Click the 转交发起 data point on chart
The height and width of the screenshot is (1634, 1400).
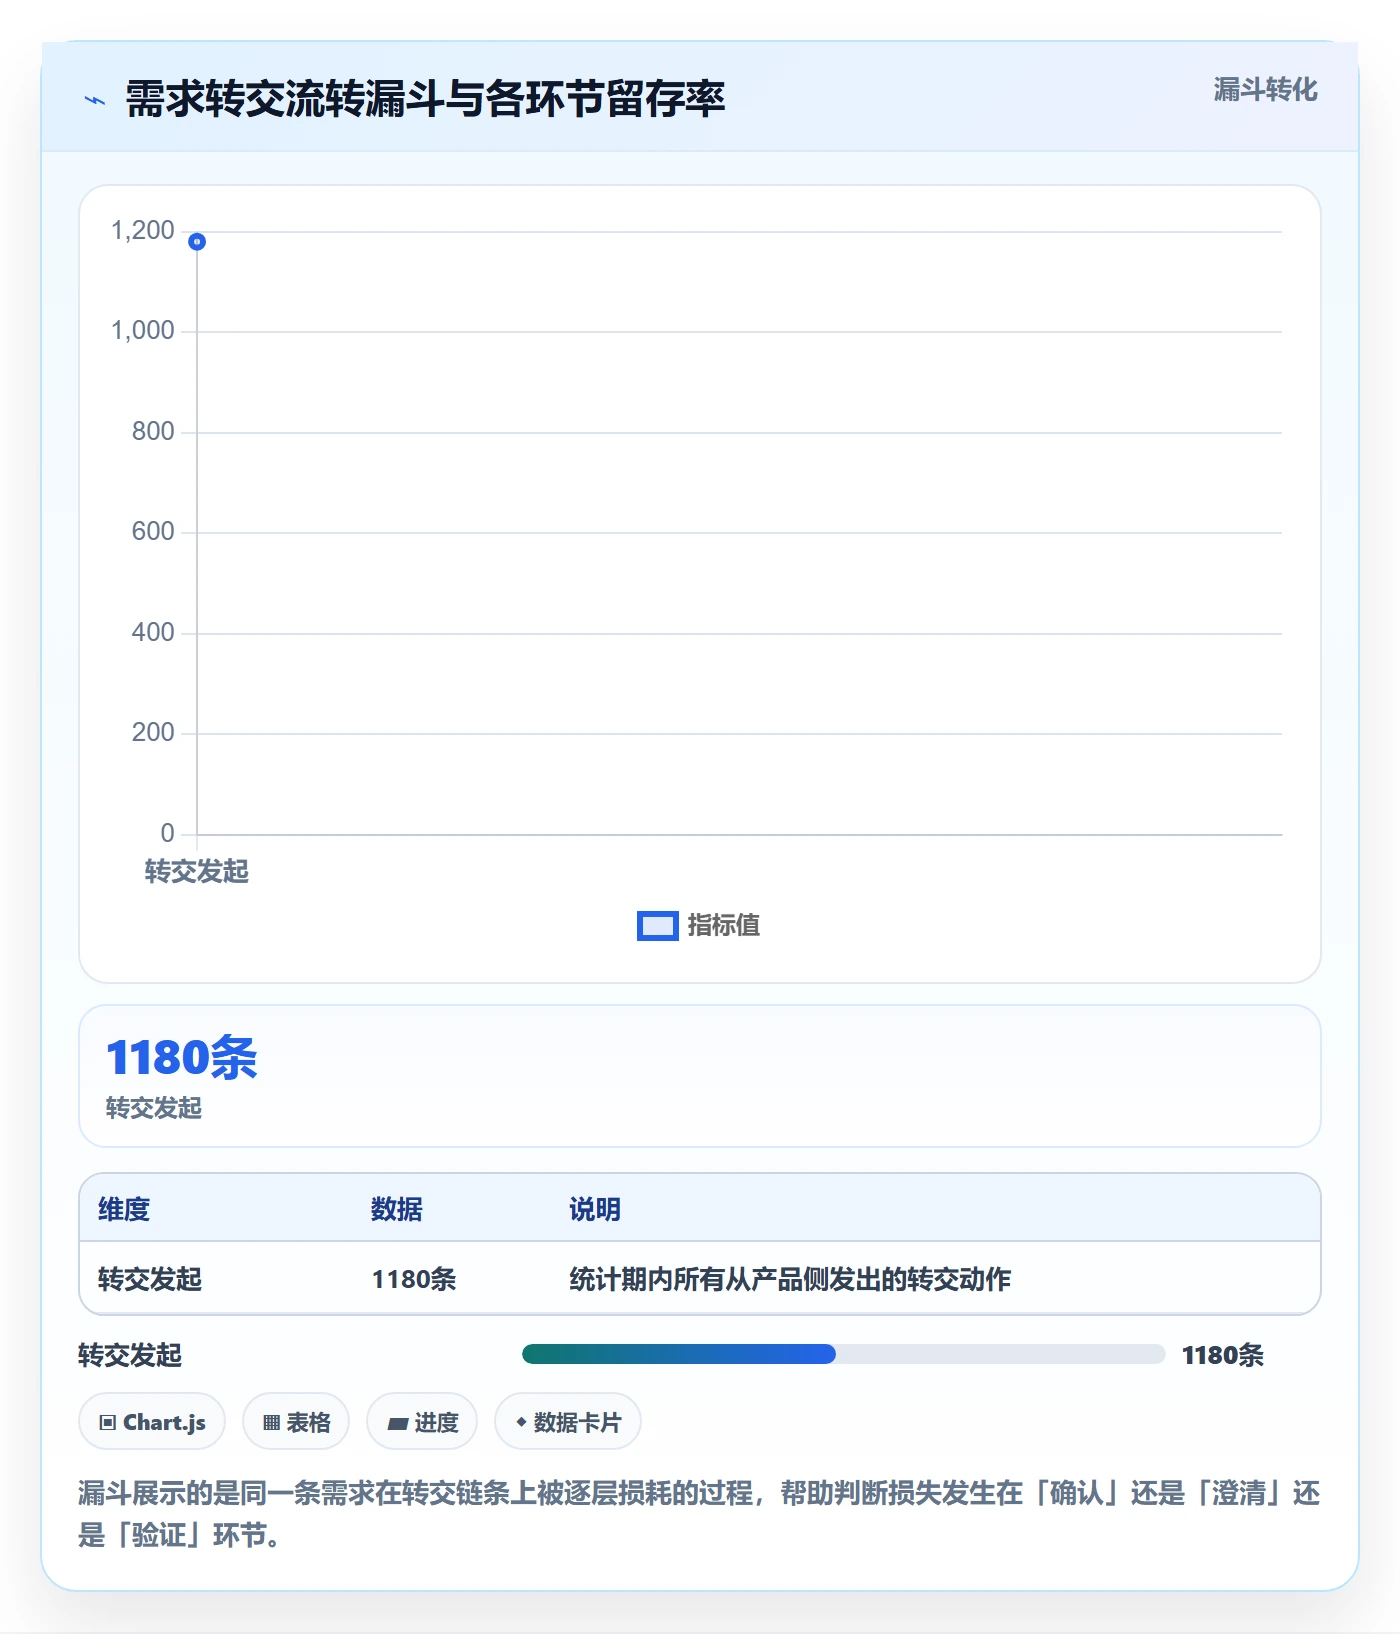click(x=197, y=241)
